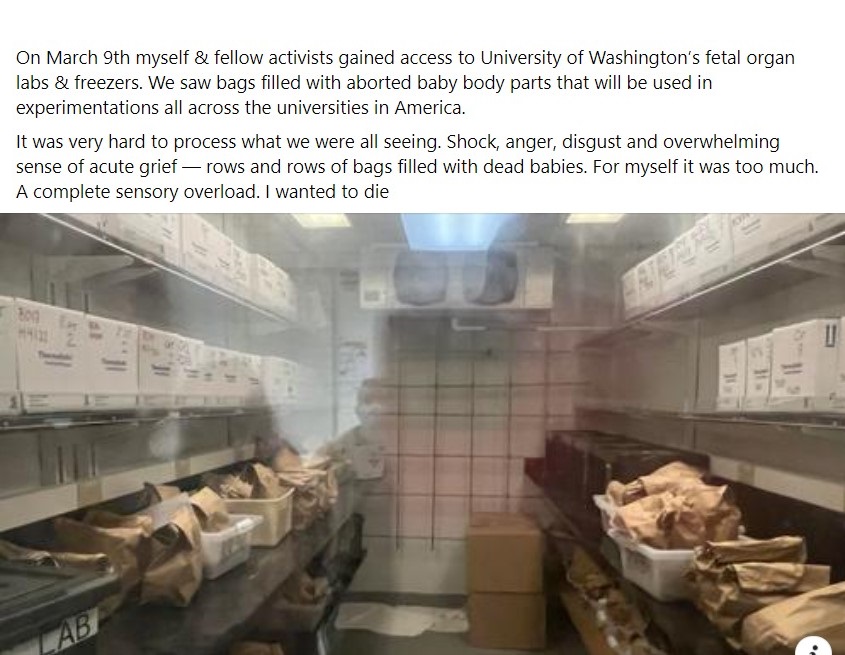
Task: Click the cooling unit fans near the ceiling
Action: pyautogui.click(x=457, y=277)
